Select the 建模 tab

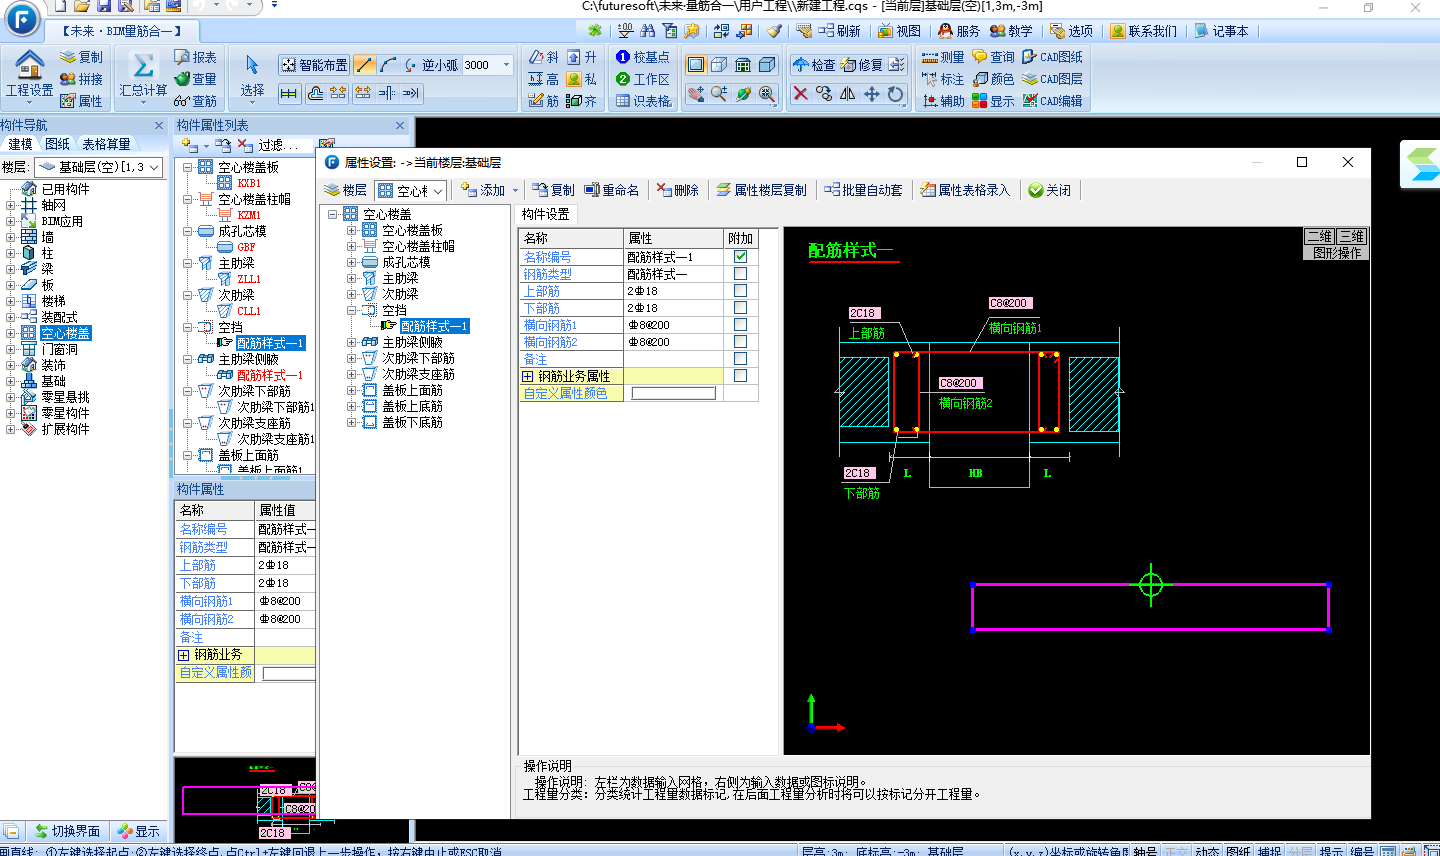20,144
